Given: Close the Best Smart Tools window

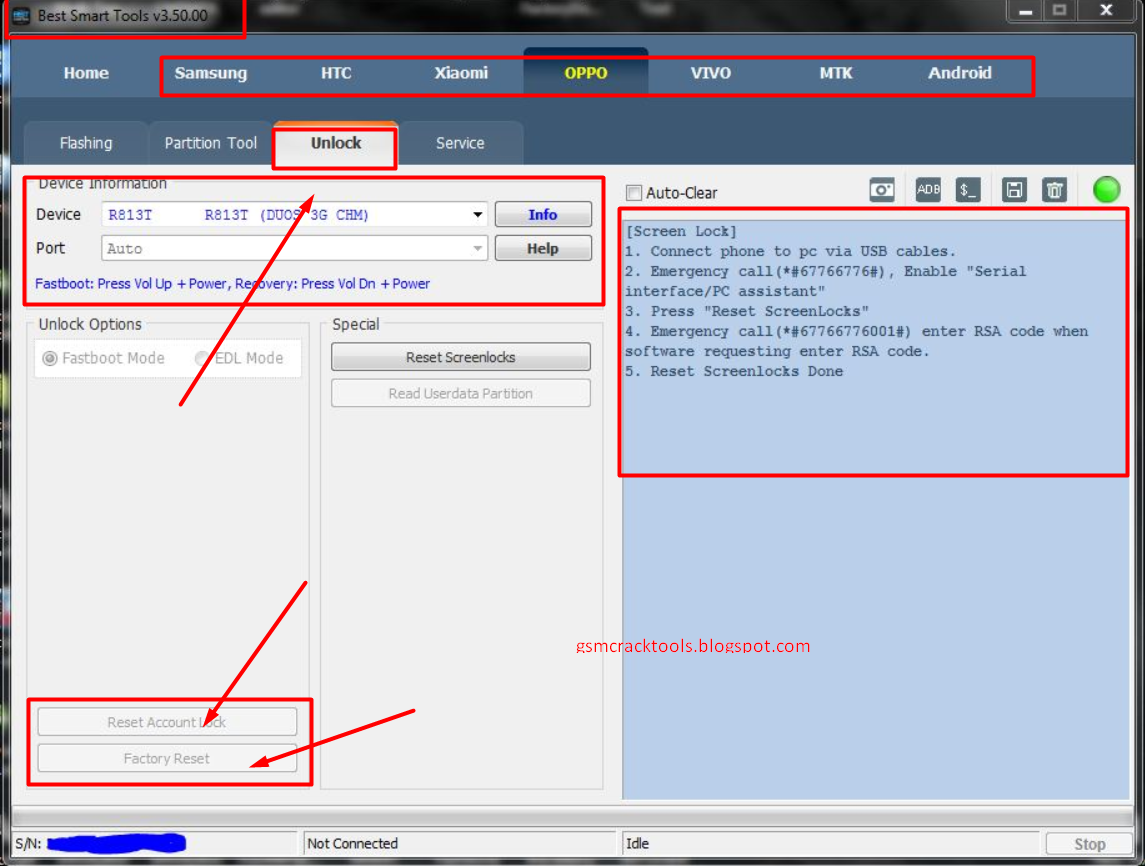Looking at the screenshot, I should point(1106,11).
